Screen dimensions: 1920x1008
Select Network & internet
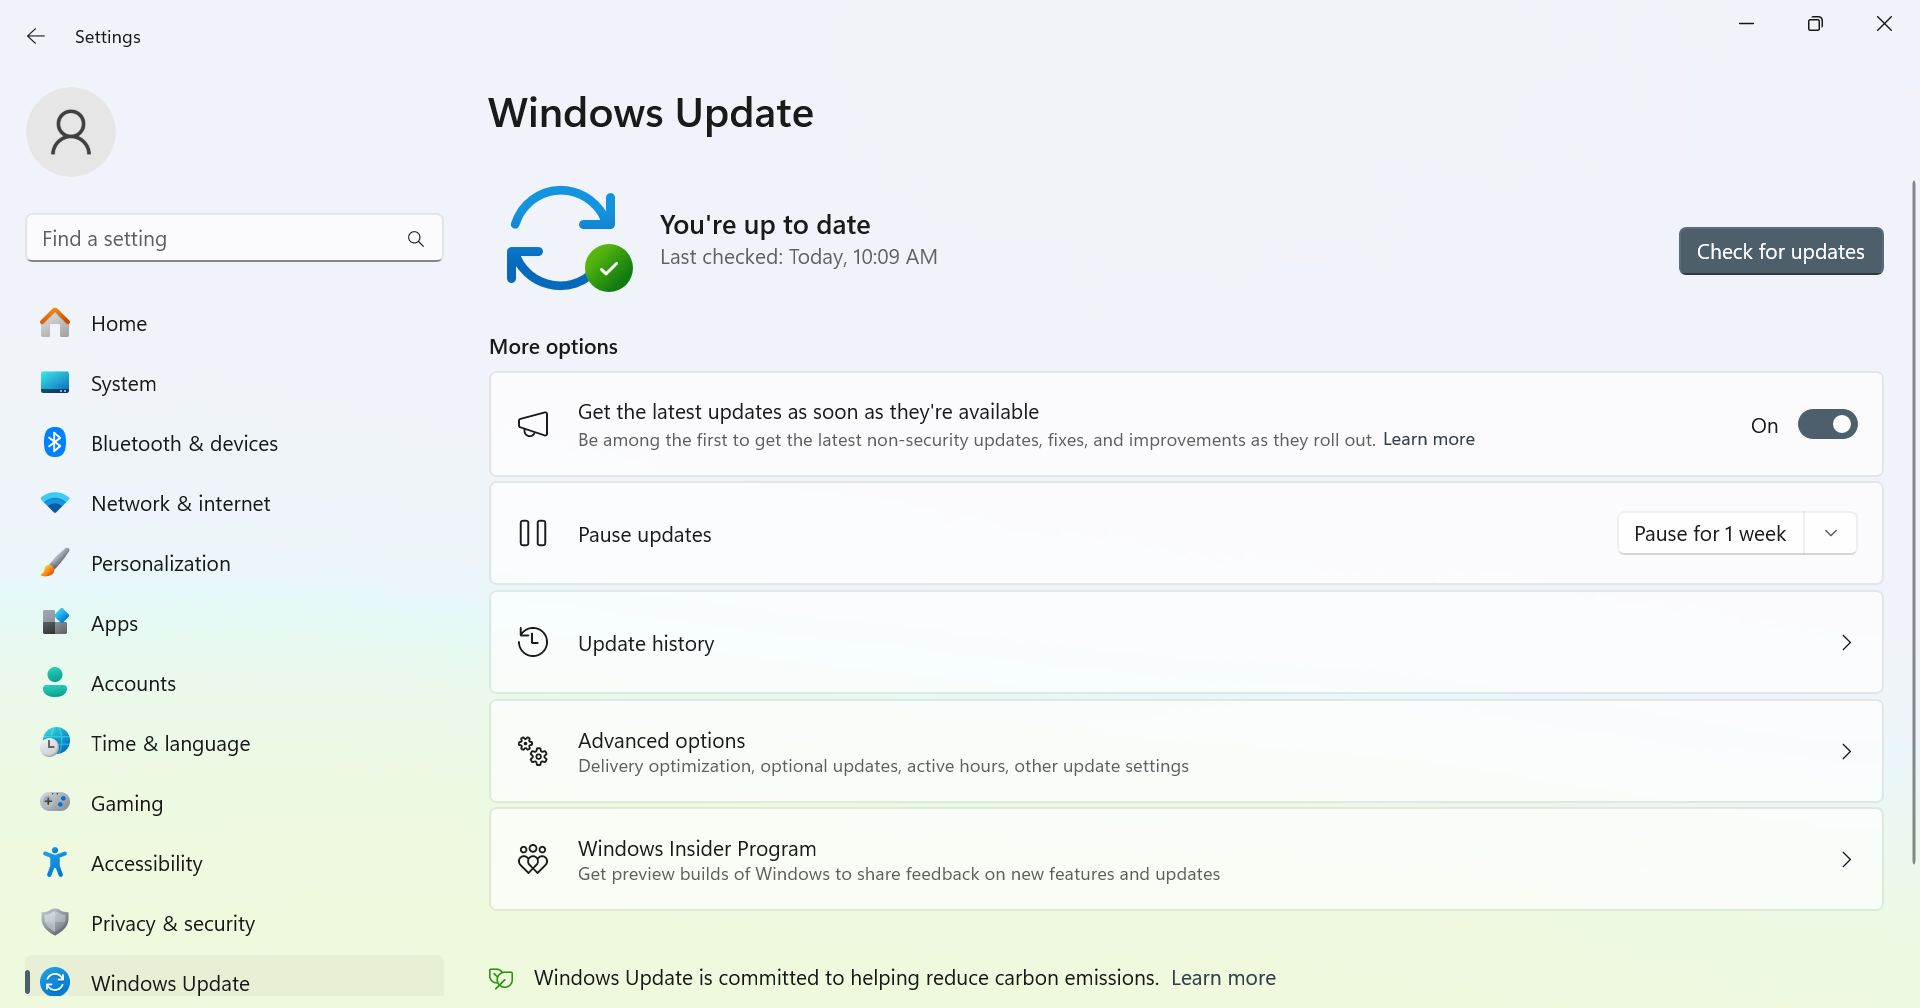pyautogui.click(x=234, y=503)
